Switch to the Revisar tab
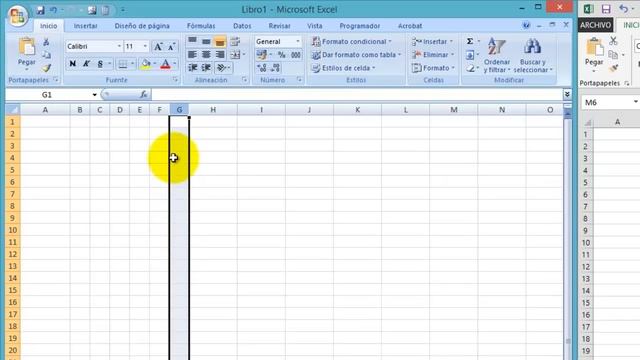 click(279, 26)
